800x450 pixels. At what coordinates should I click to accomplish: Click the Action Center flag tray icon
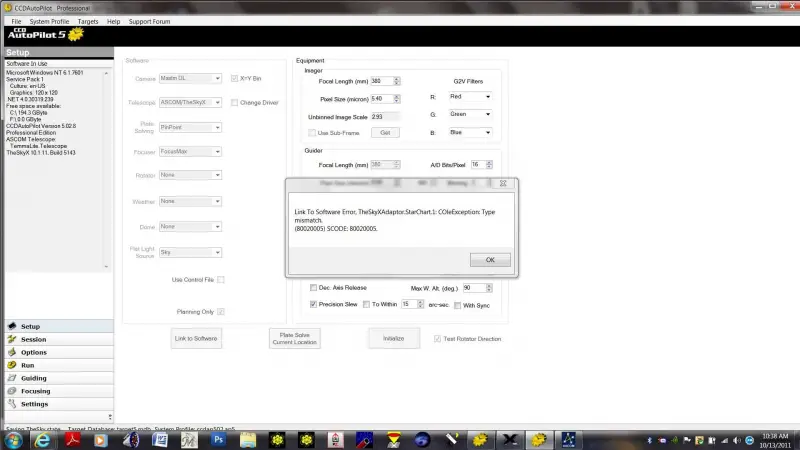687,440
